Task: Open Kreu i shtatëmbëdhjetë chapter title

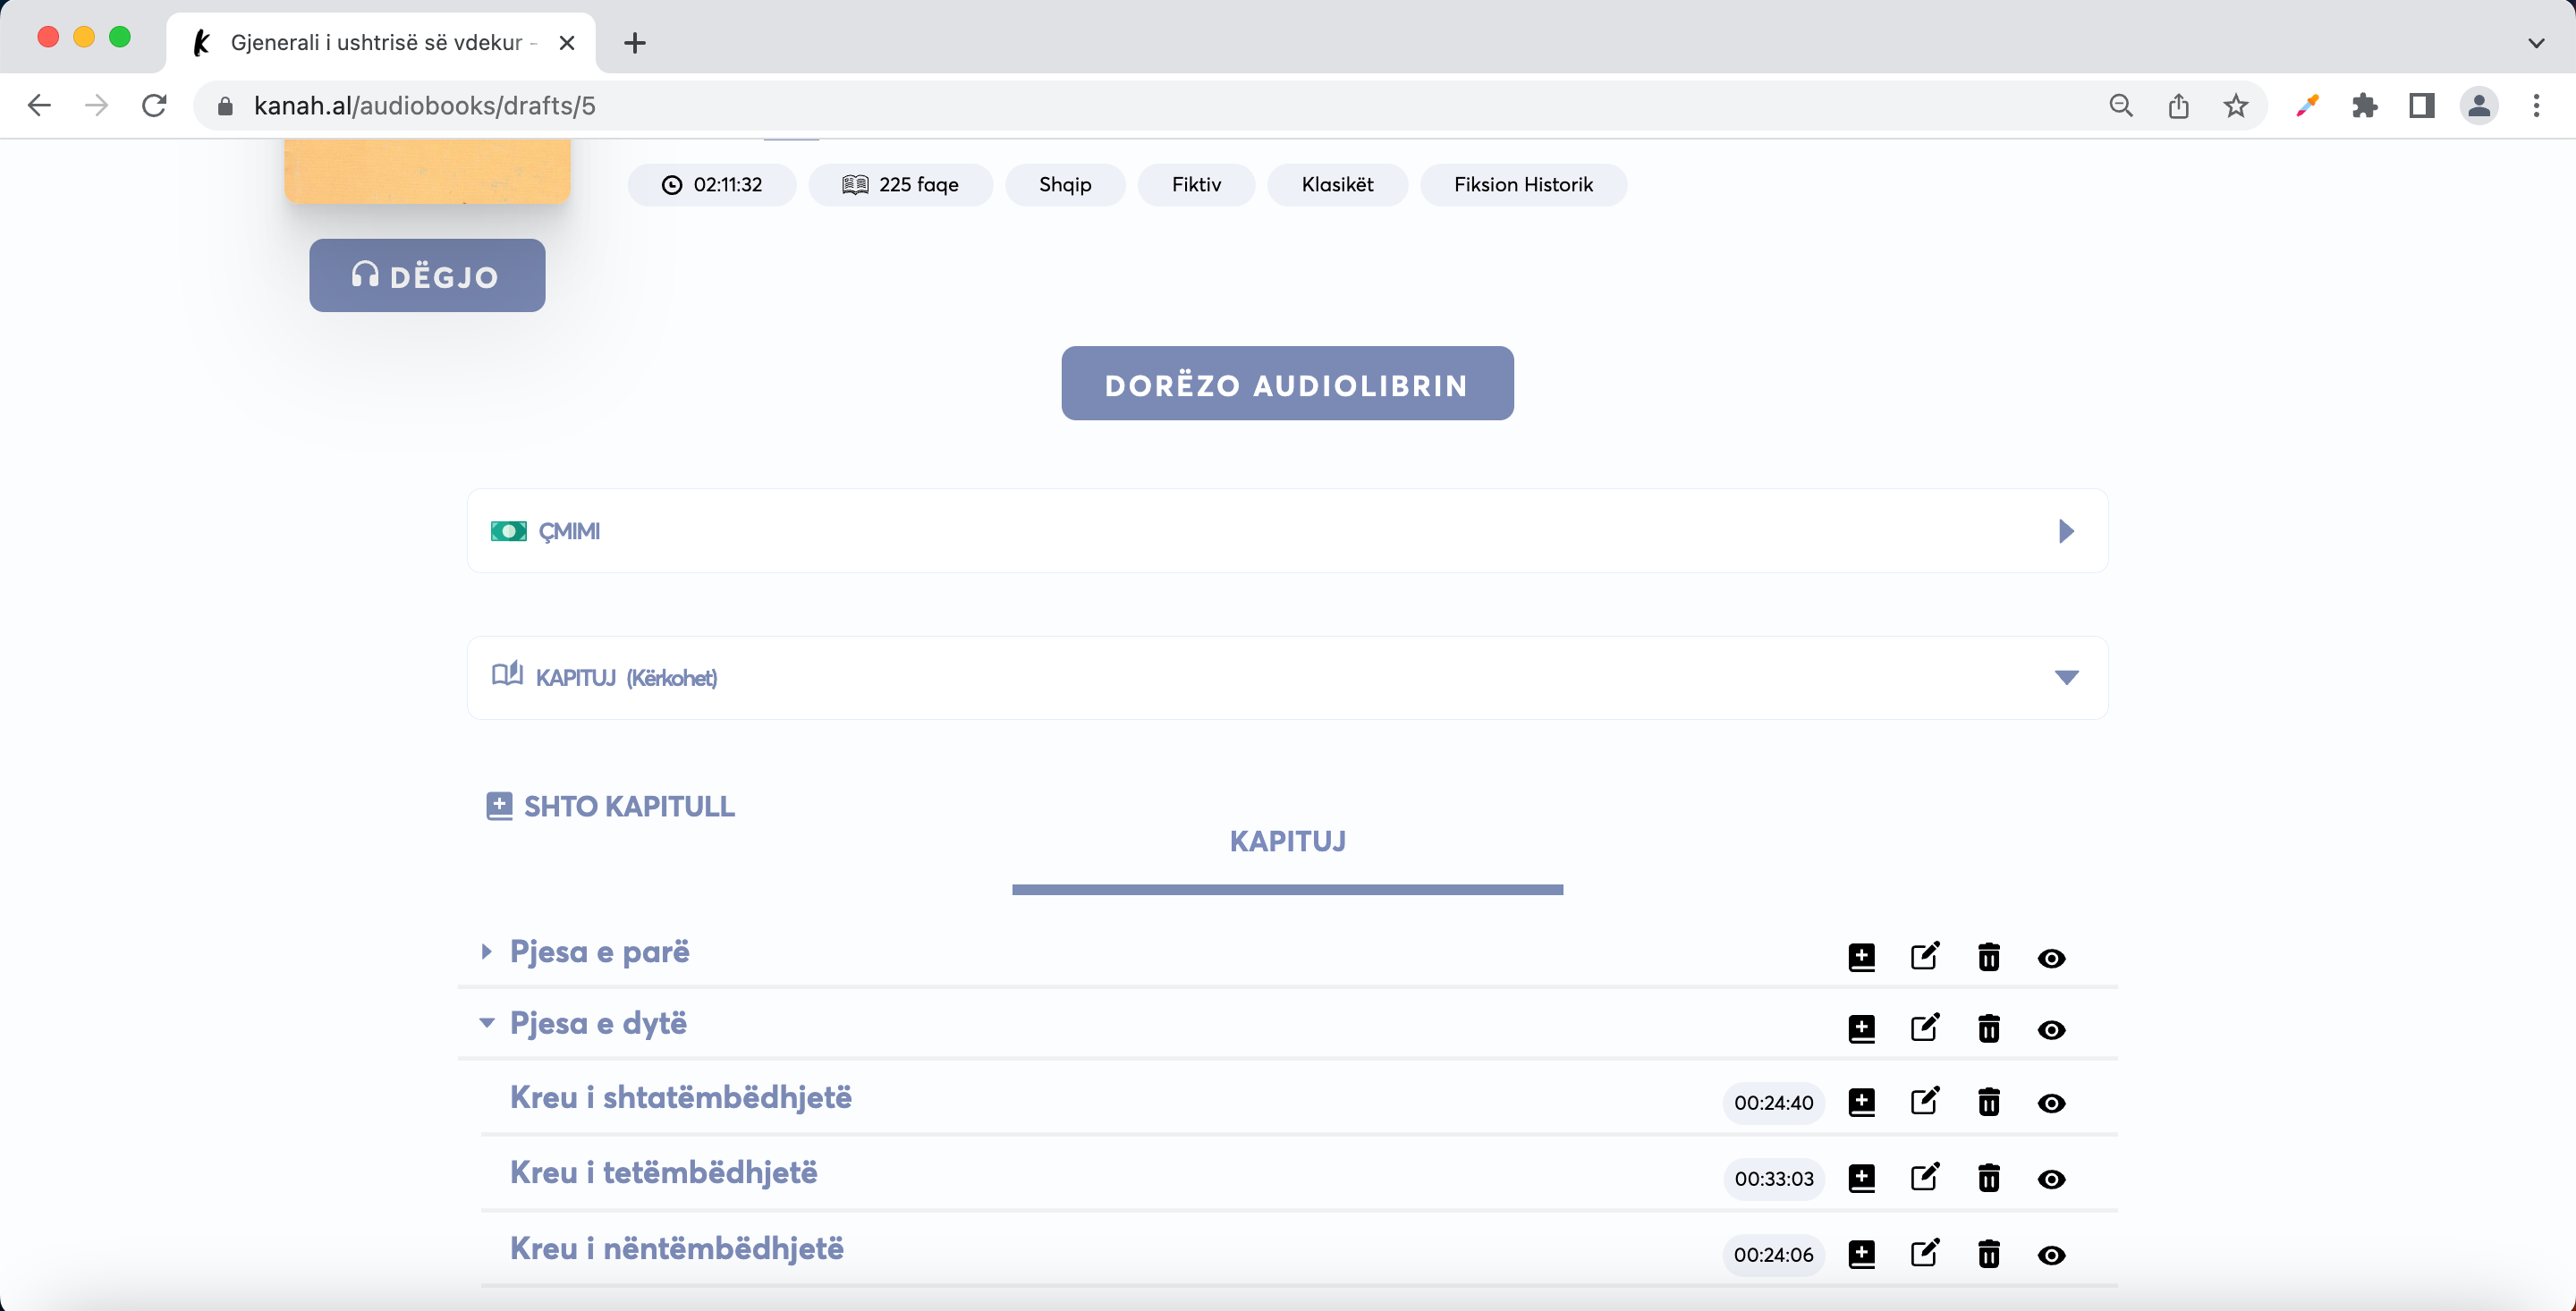Action: point(681,1097)
